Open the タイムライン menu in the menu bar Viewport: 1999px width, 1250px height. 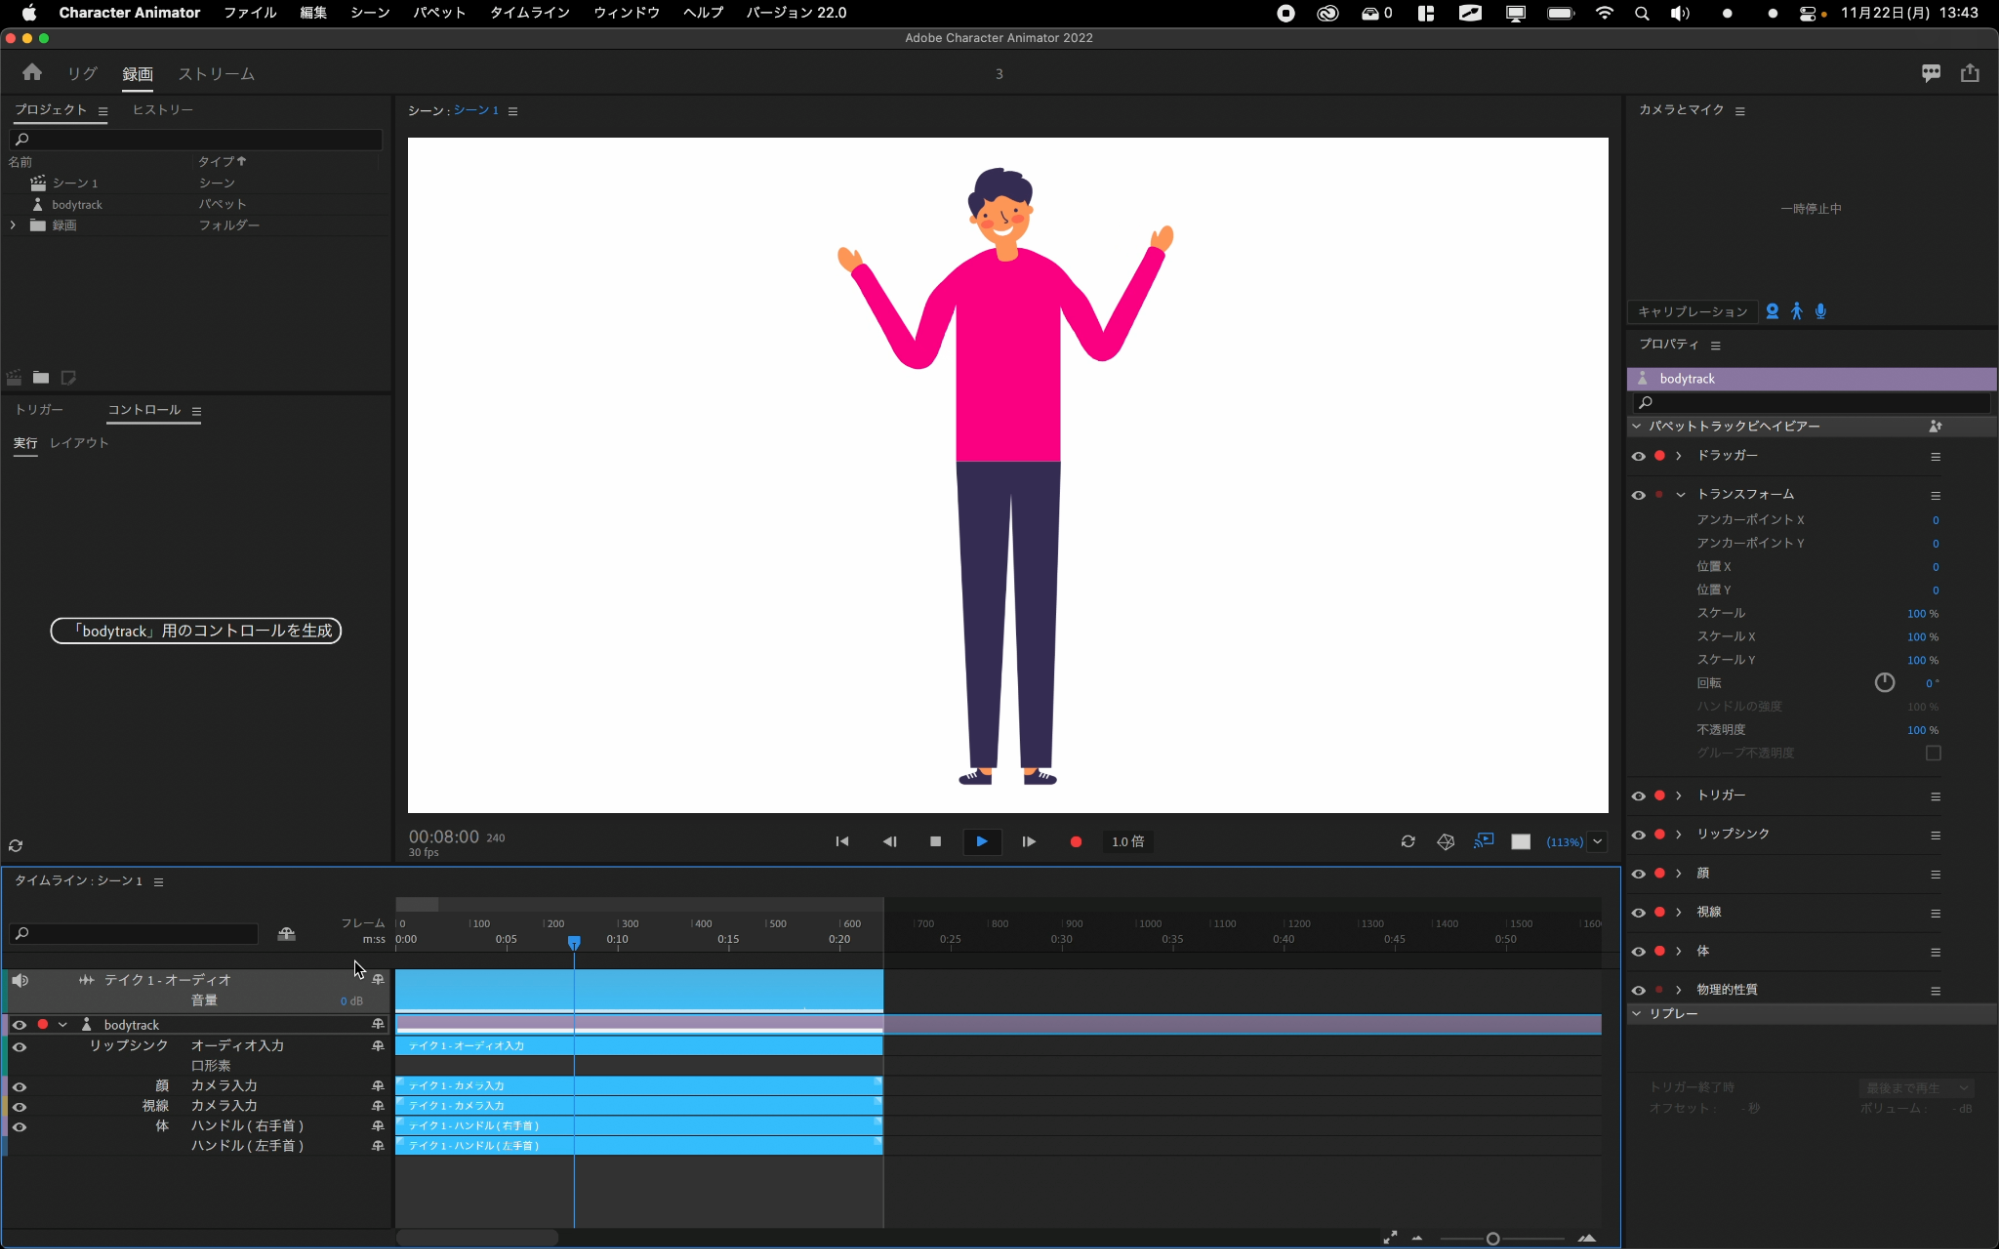coord(529,13)
